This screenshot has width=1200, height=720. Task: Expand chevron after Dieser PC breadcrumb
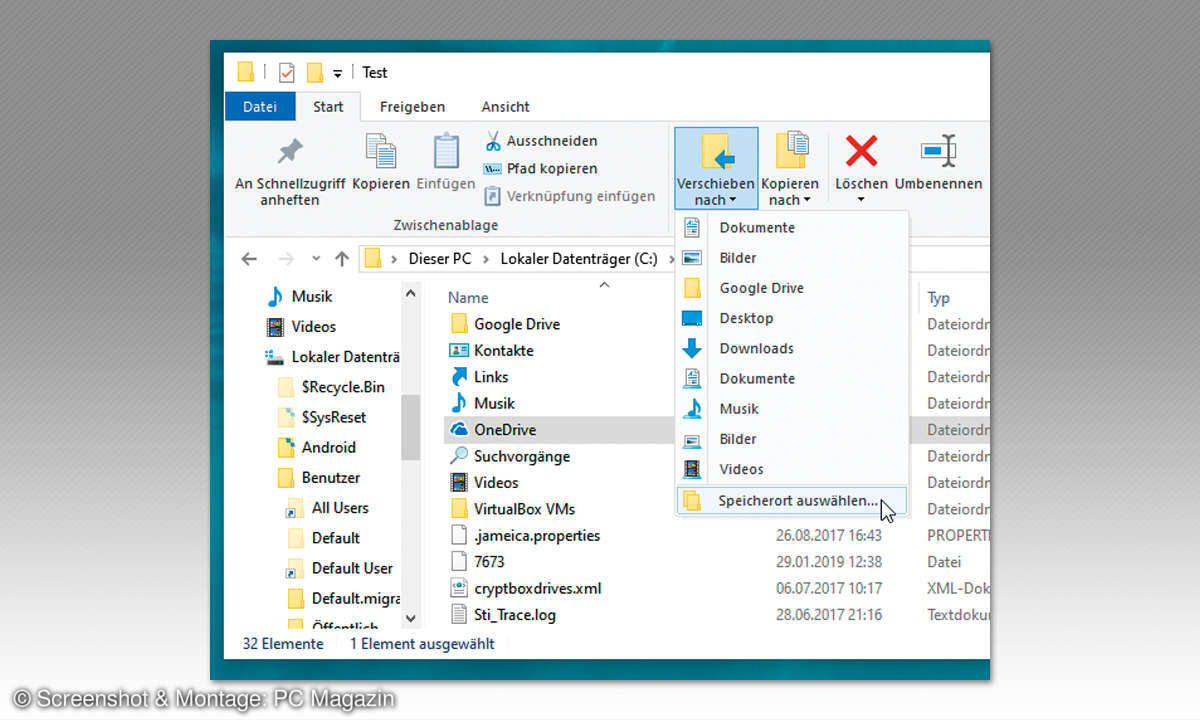(486, 259)
